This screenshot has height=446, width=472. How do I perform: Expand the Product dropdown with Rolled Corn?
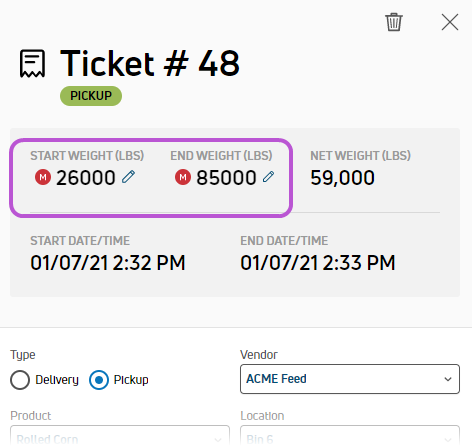coord(120,435)
